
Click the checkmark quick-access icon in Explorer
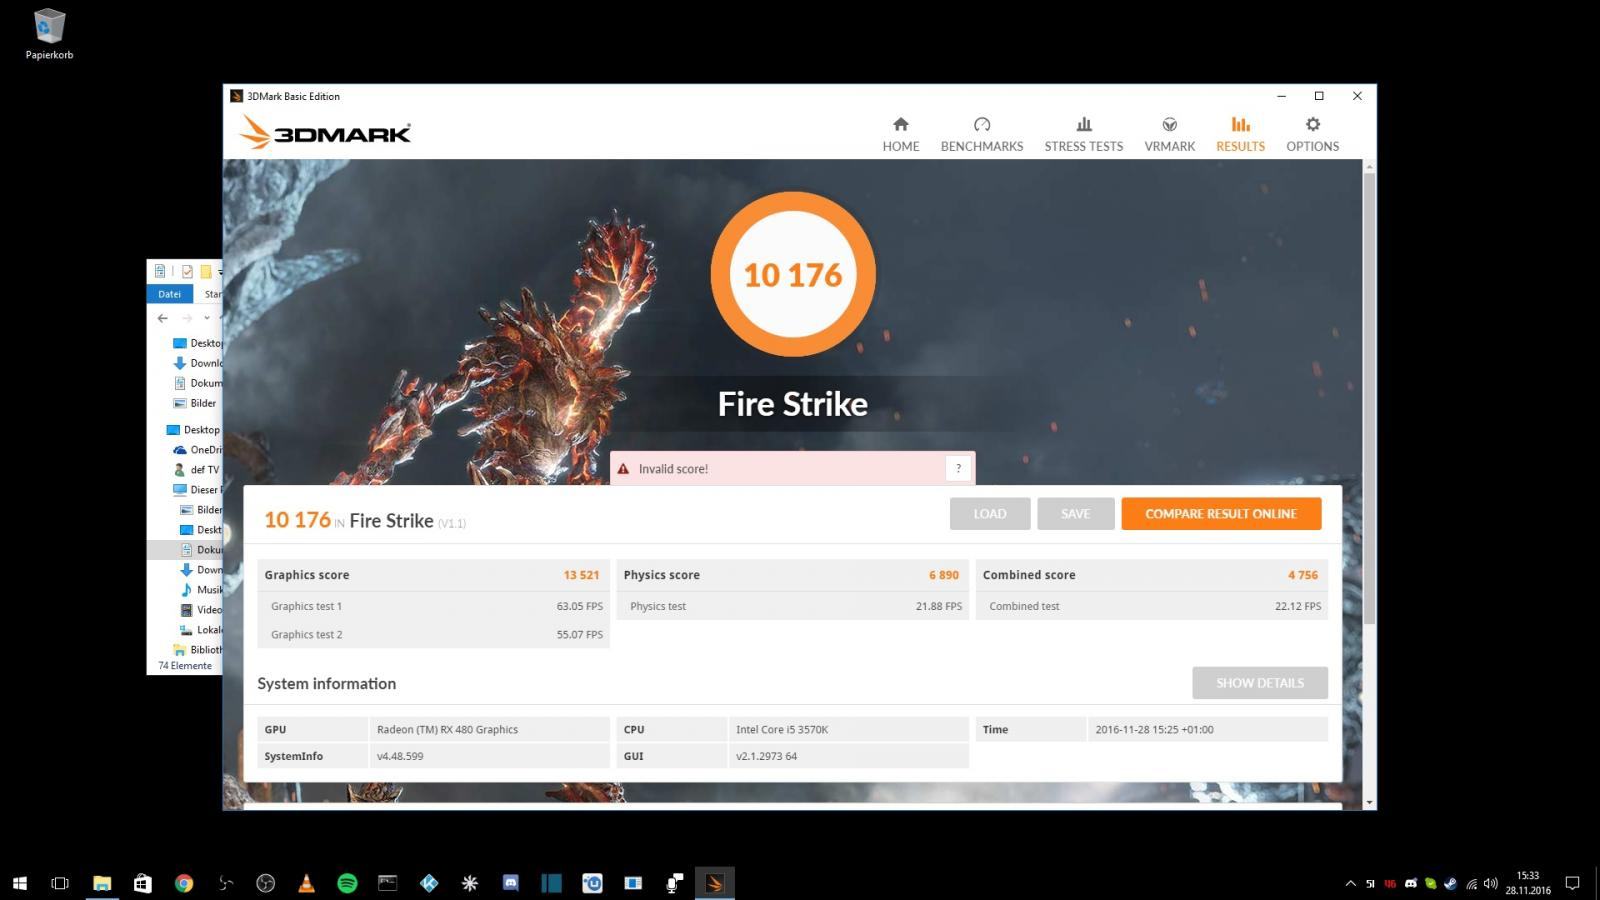[187, 271]
